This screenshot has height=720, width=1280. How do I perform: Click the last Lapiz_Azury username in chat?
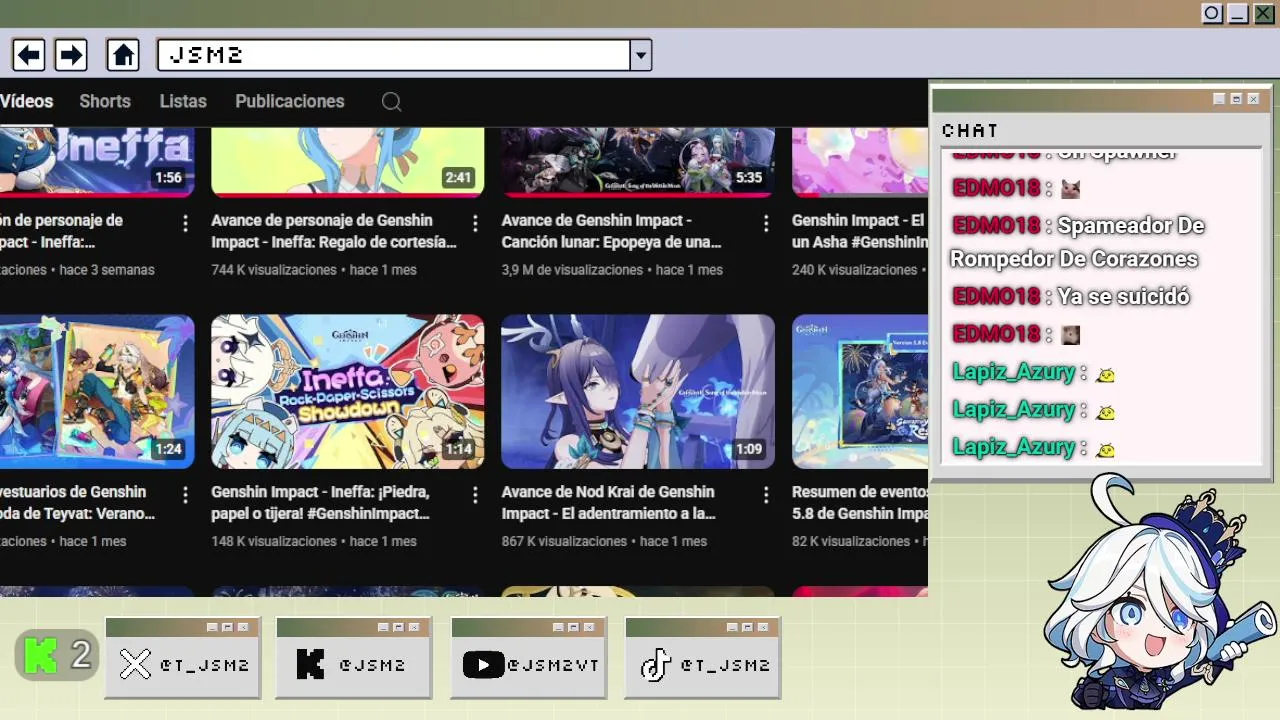1013,447
